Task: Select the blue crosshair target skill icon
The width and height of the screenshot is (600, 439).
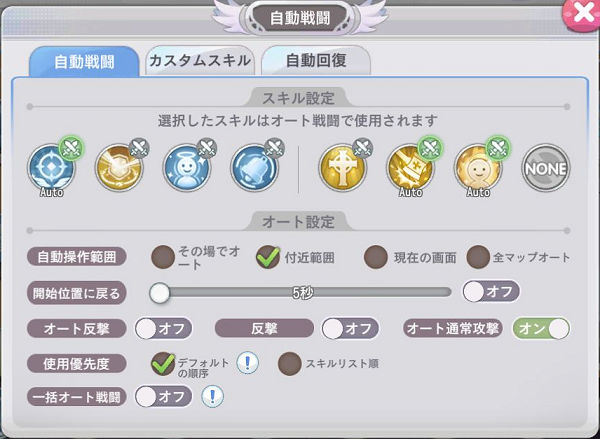Action: coord(51,168)
